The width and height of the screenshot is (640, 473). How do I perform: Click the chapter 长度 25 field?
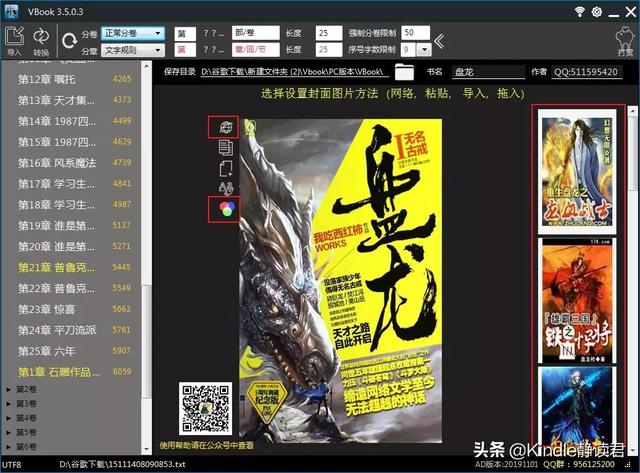(329, 50)
